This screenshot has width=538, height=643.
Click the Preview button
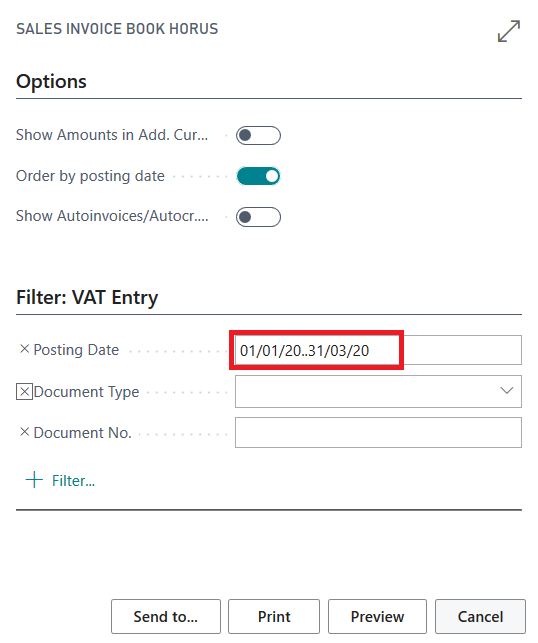point(377,616)
